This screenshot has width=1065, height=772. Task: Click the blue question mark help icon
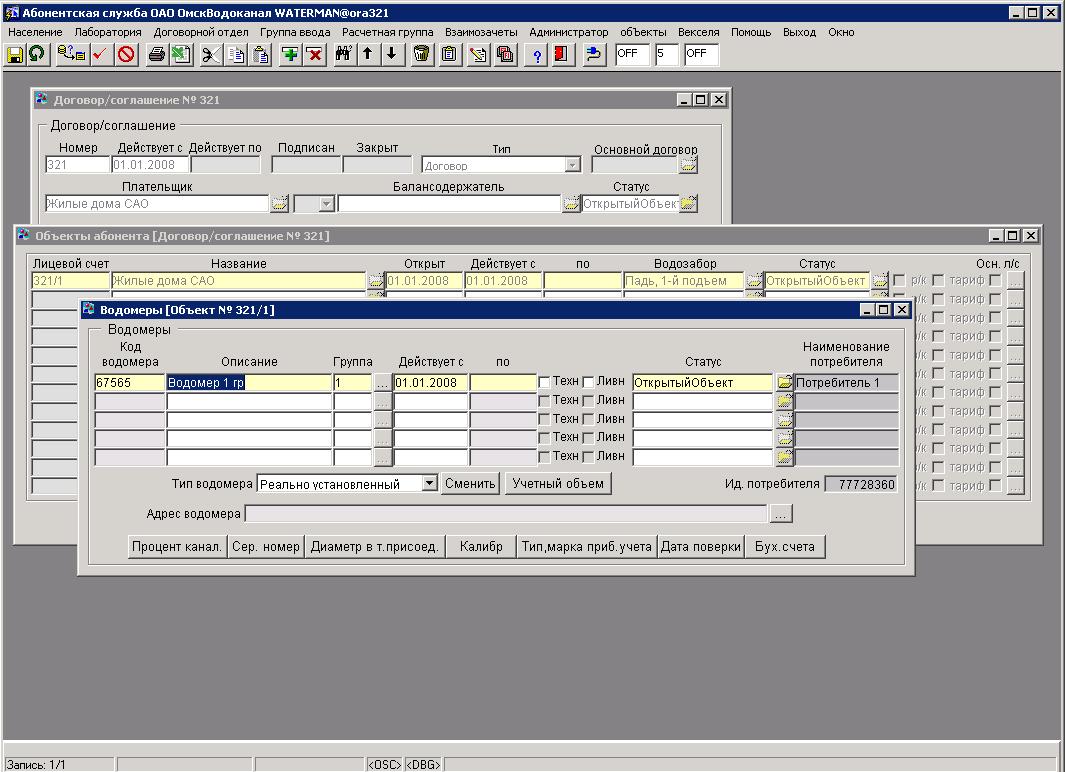coord(537,54)
